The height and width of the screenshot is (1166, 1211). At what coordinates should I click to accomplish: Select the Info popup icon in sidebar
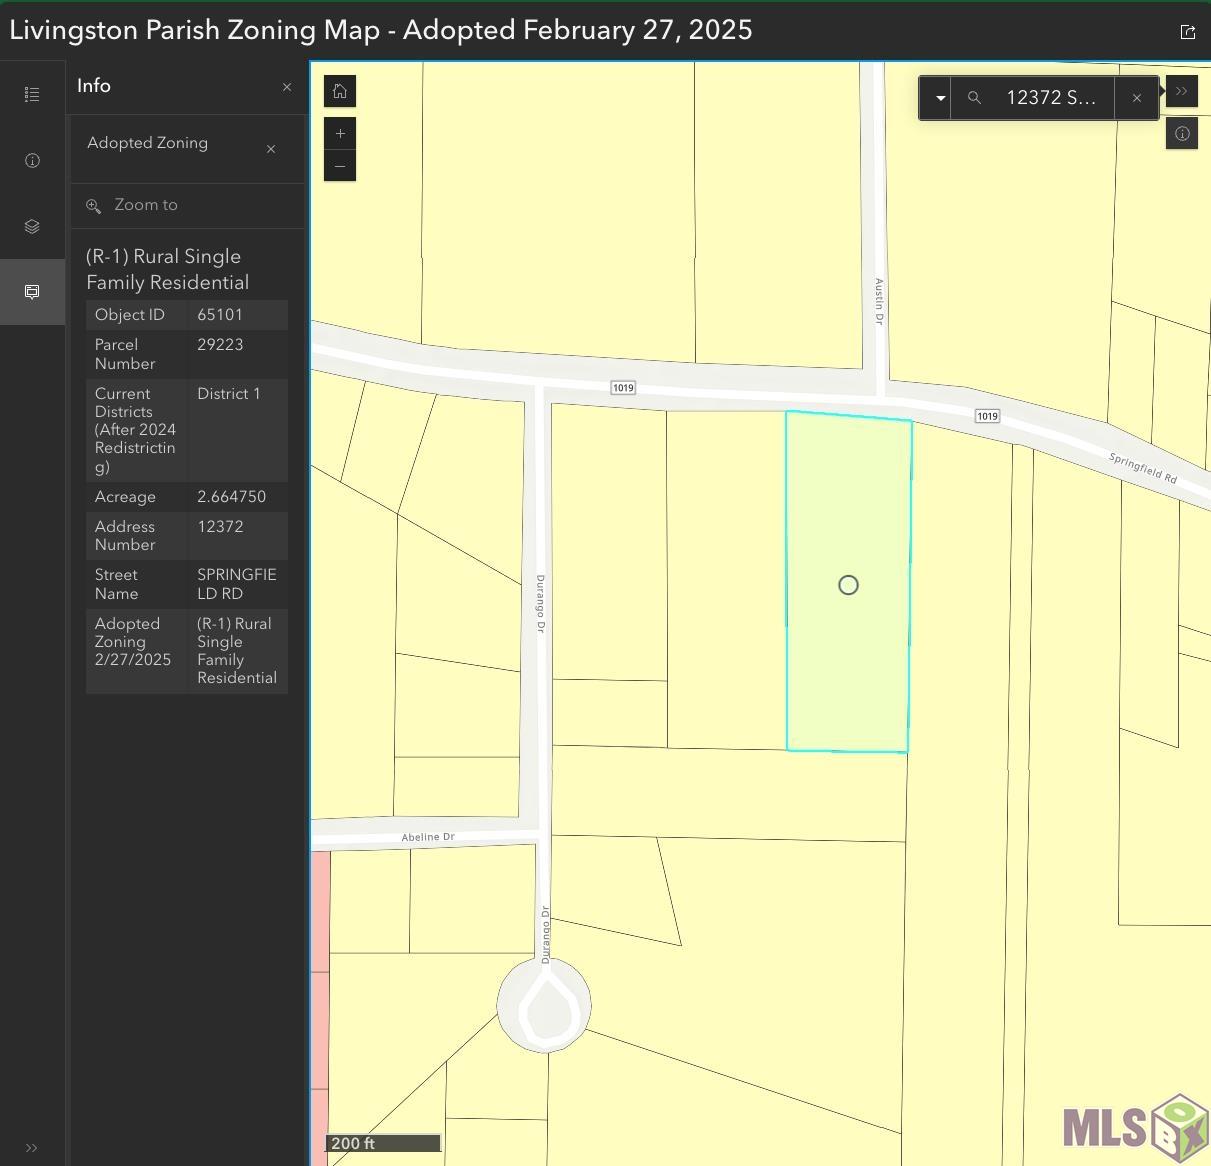(32, 292)
